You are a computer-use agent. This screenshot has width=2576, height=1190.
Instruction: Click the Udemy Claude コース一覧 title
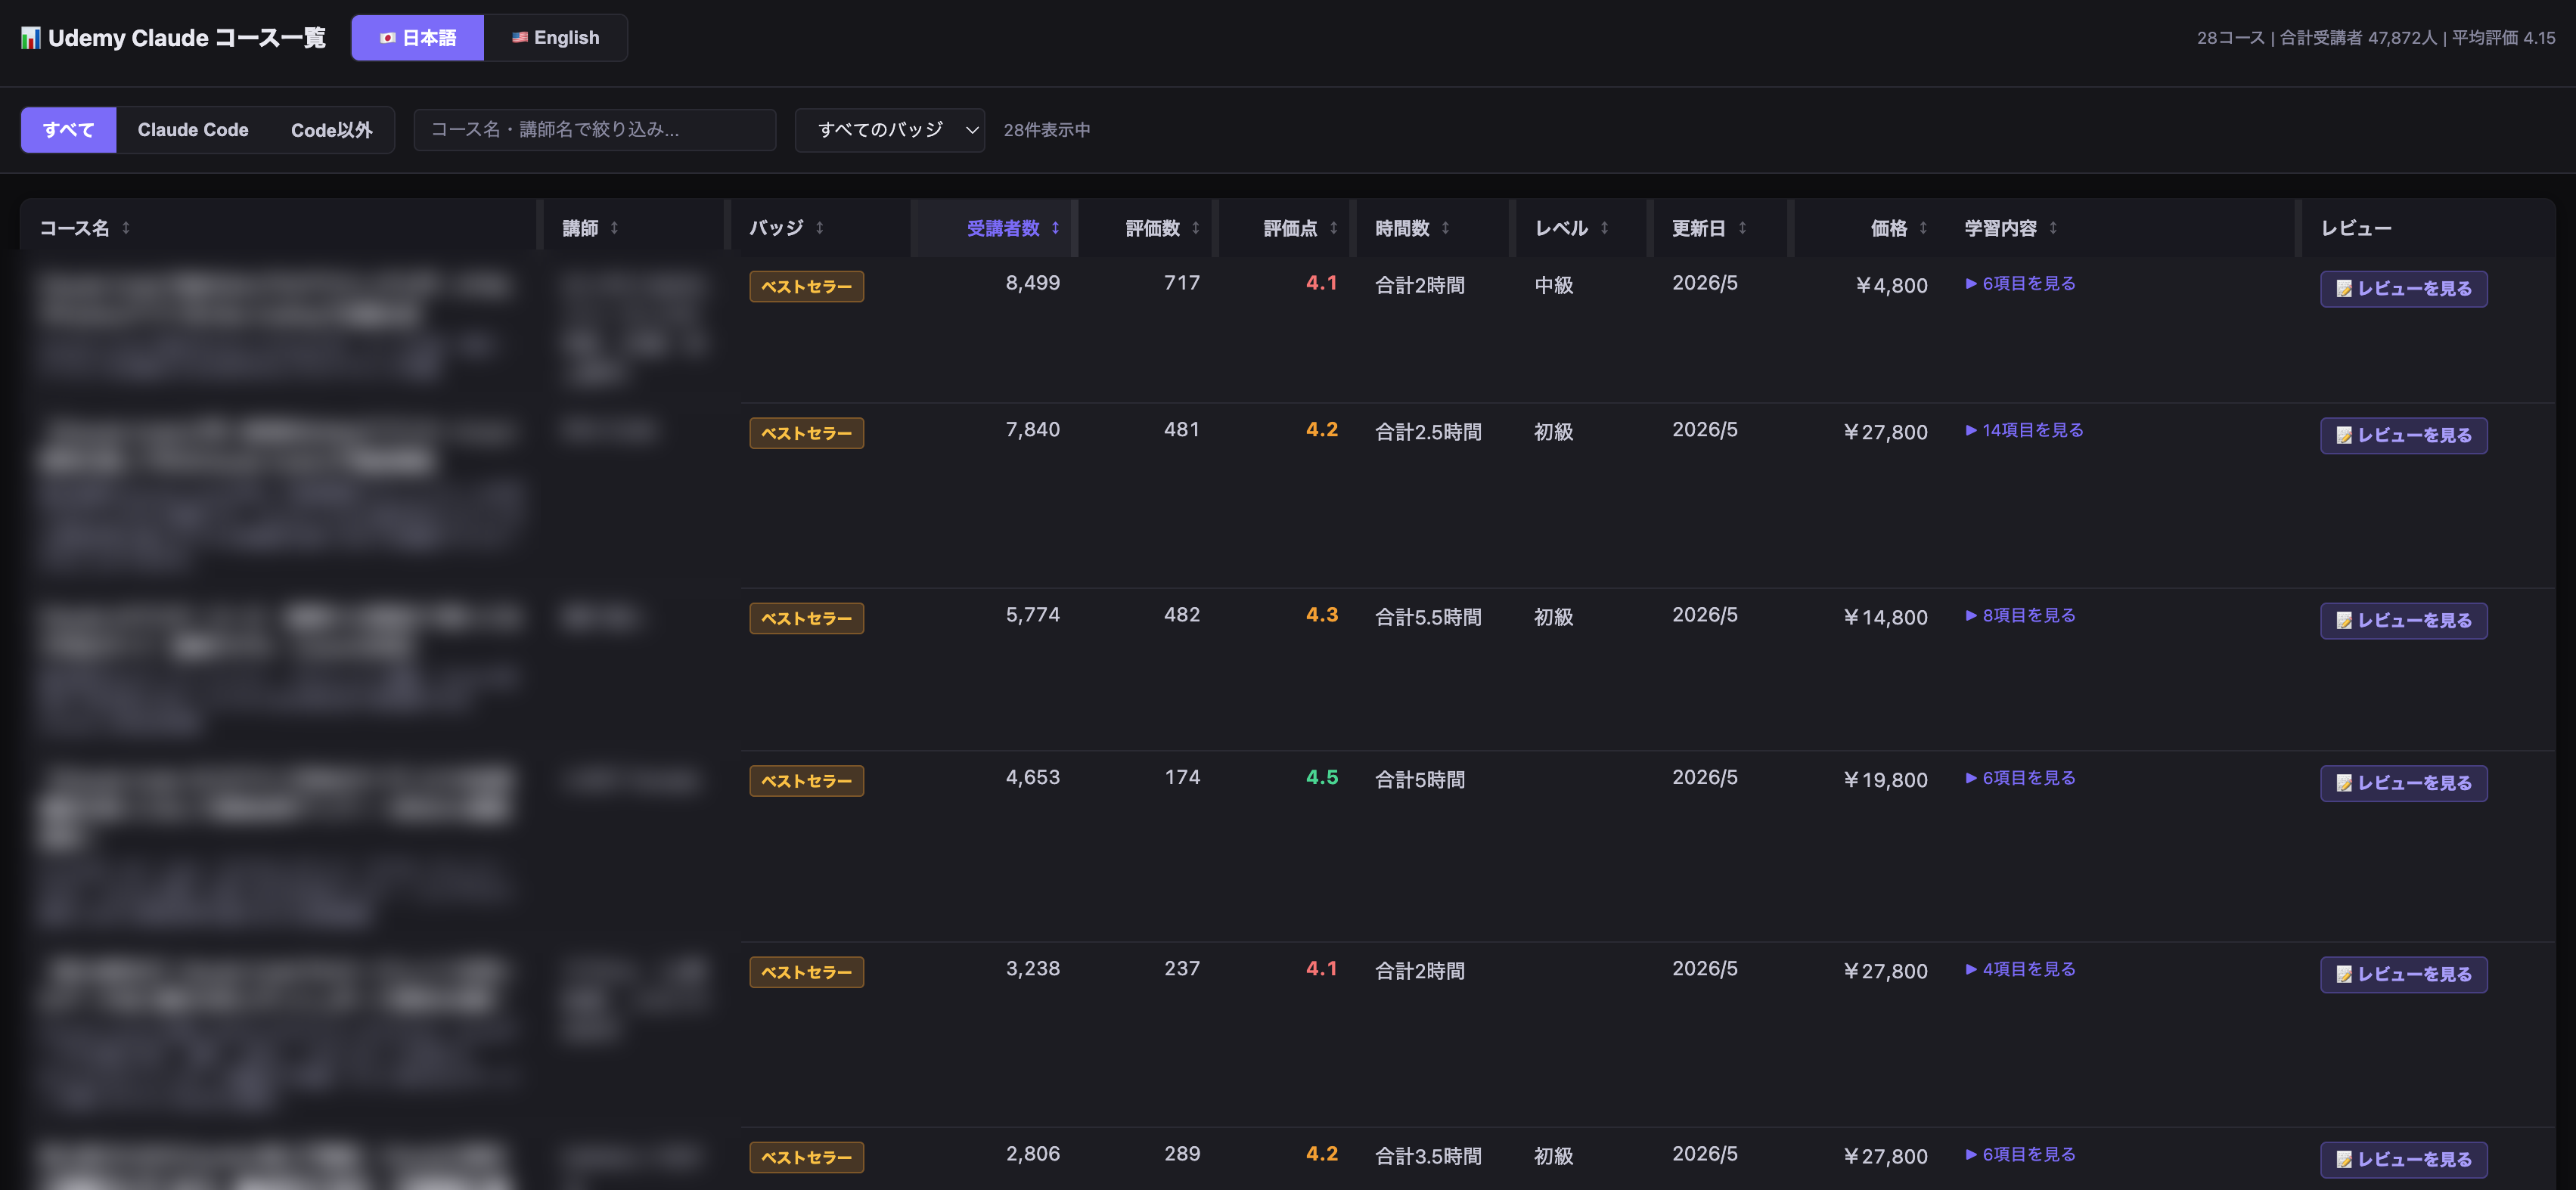pos(187,38)
